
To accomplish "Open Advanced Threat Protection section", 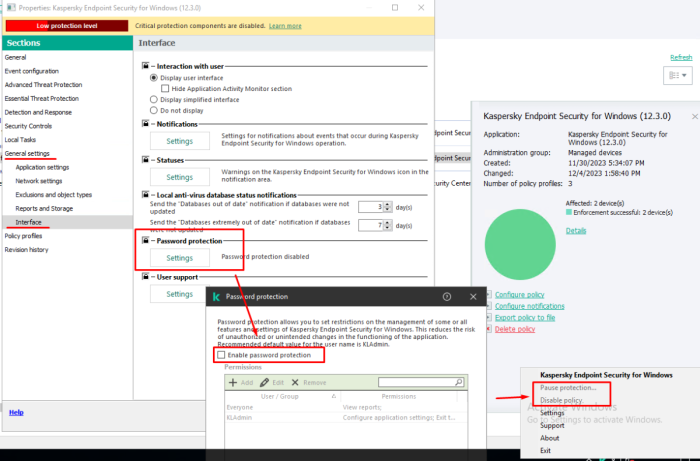I will click(x=43, y=85).
